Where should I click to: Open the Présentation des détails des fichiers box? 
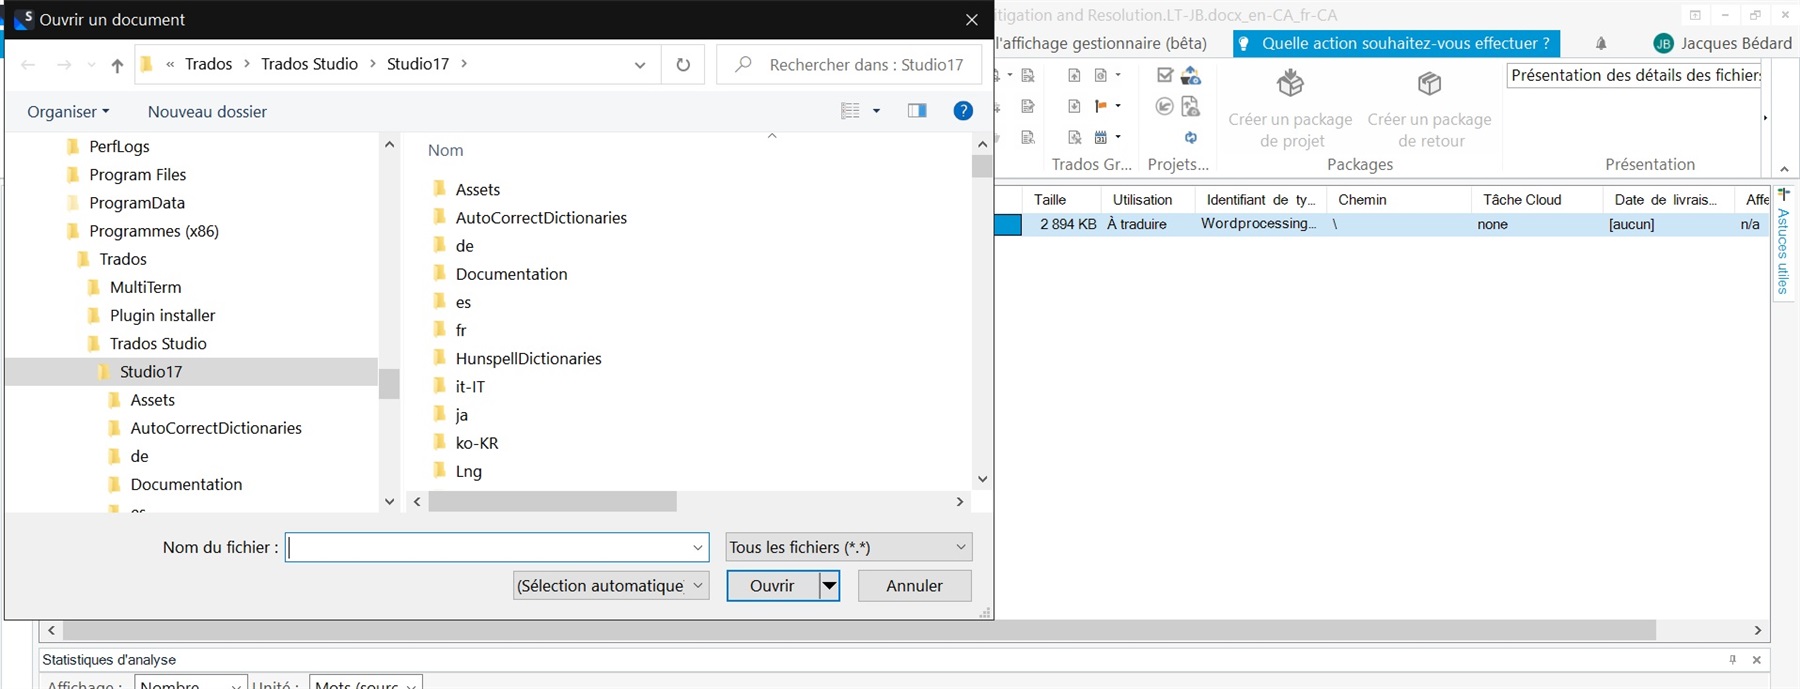(1634, 75)
